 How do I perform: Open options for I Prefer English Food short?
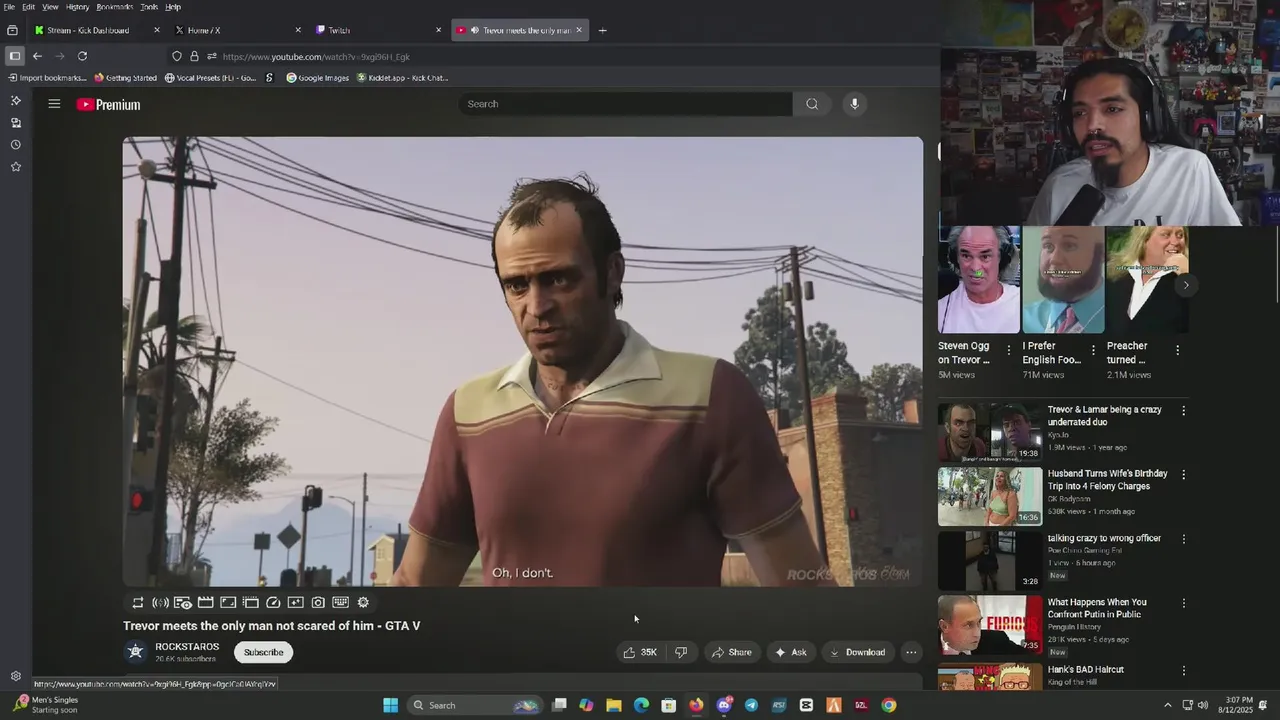point(1093,350)
